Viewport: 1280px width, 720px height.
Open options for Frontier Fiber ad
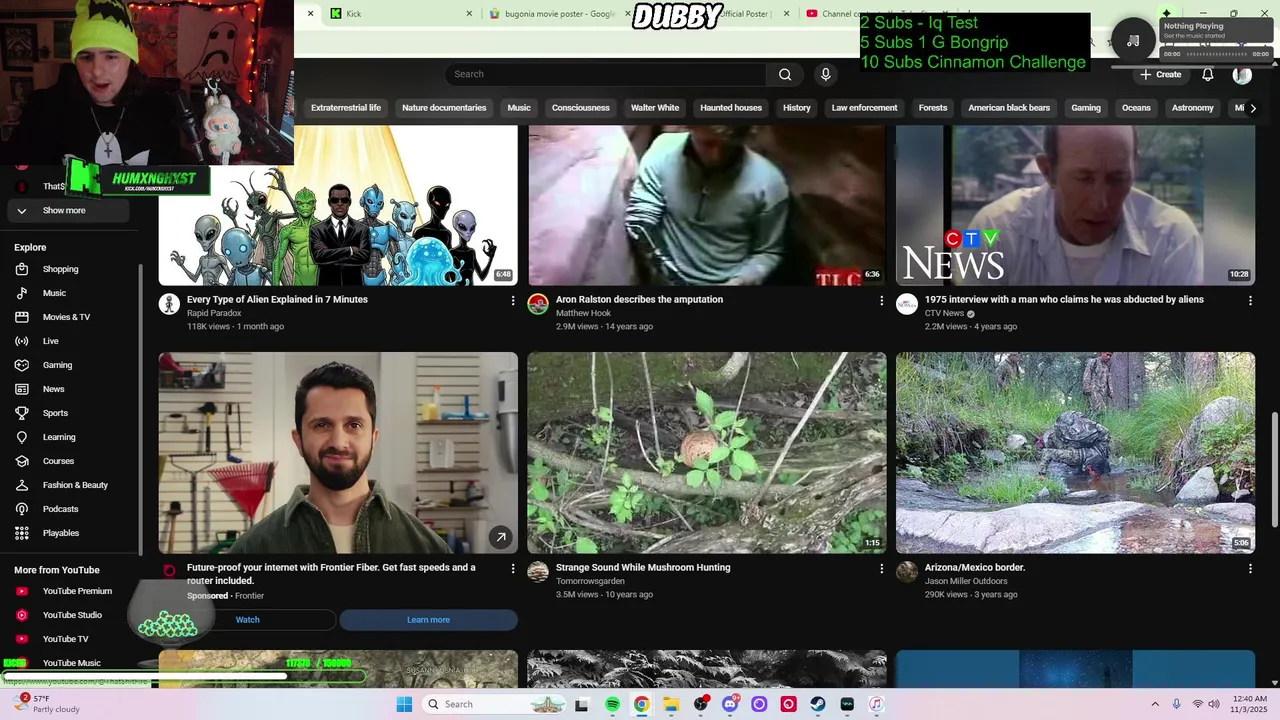click(x=513, y=568)
